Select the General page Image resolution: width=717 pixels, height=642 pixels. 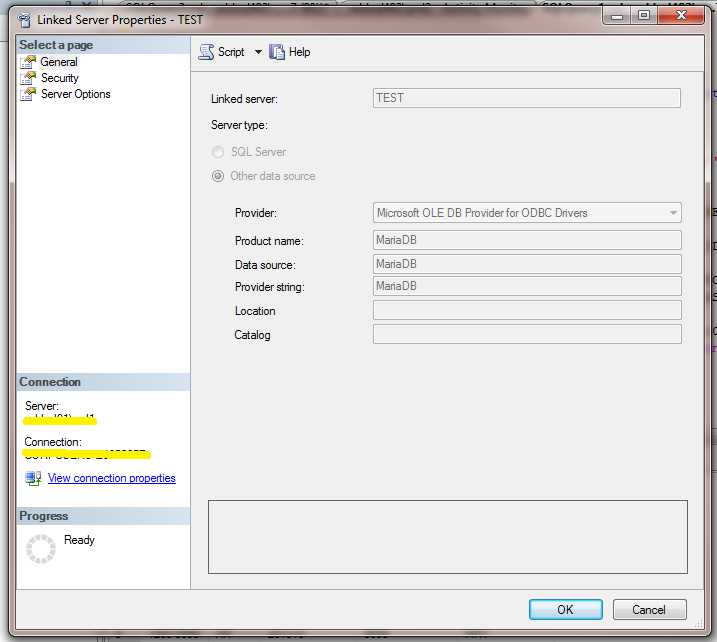(x=59, y=62)
